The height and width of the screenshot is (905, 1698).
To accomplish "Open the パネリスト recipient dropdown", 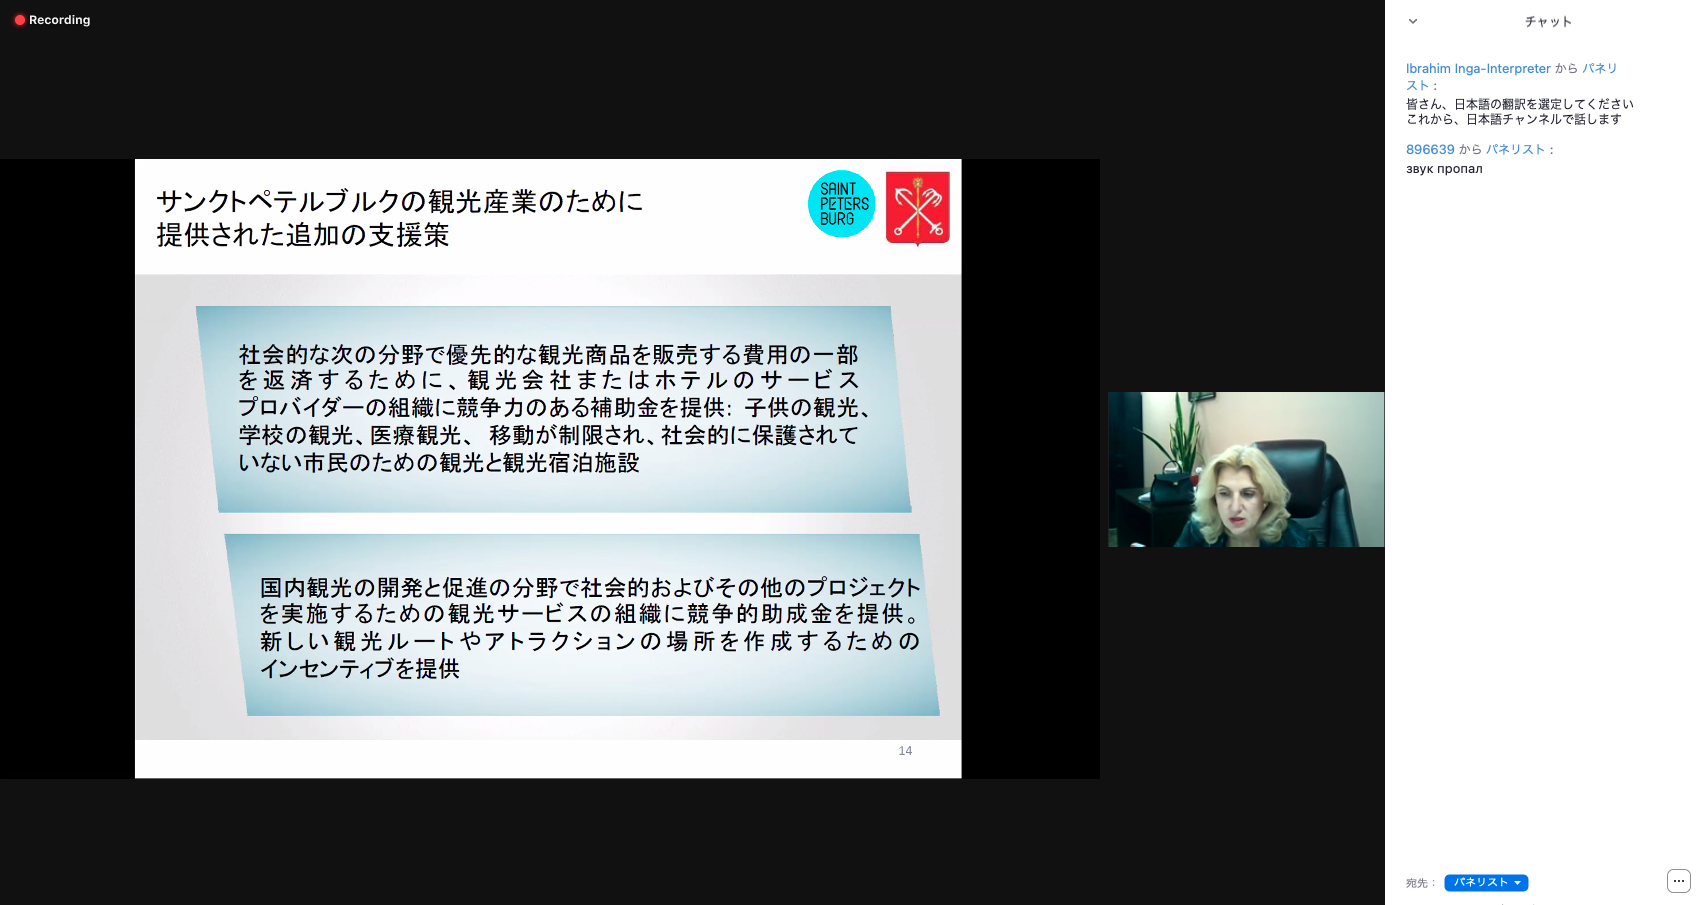I will point(1486,883).
